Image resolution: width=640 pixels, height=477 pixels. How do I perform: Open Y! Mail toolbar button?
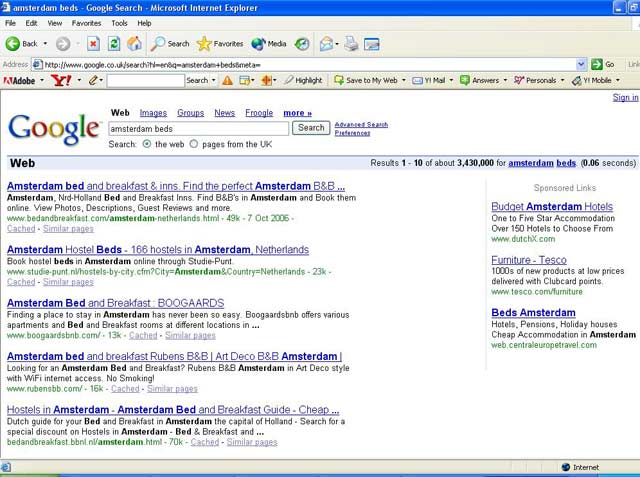coord(429,80)
